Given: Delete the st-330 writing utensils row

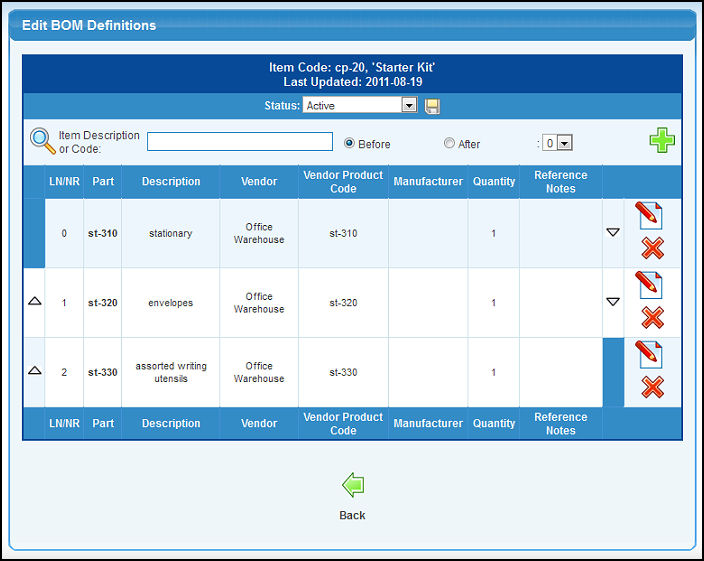Looking at the screenshot, I should (x=652, y=387).
